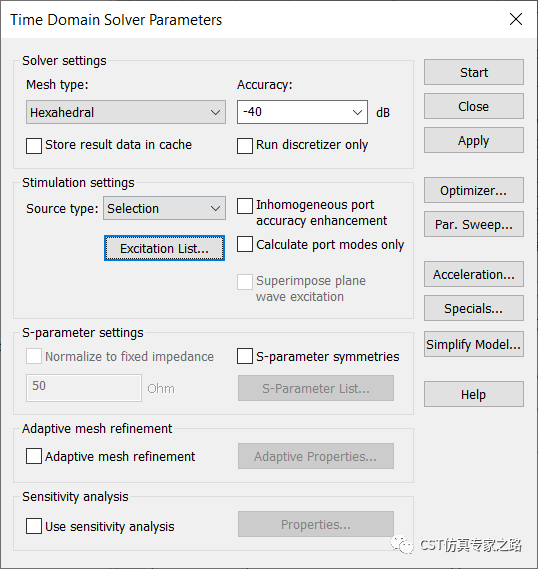This screenshot has width=538, height=569.
Task: Turn on Adaptive mesh refinement
Action: pyautogui.click(x=34, y=456)
